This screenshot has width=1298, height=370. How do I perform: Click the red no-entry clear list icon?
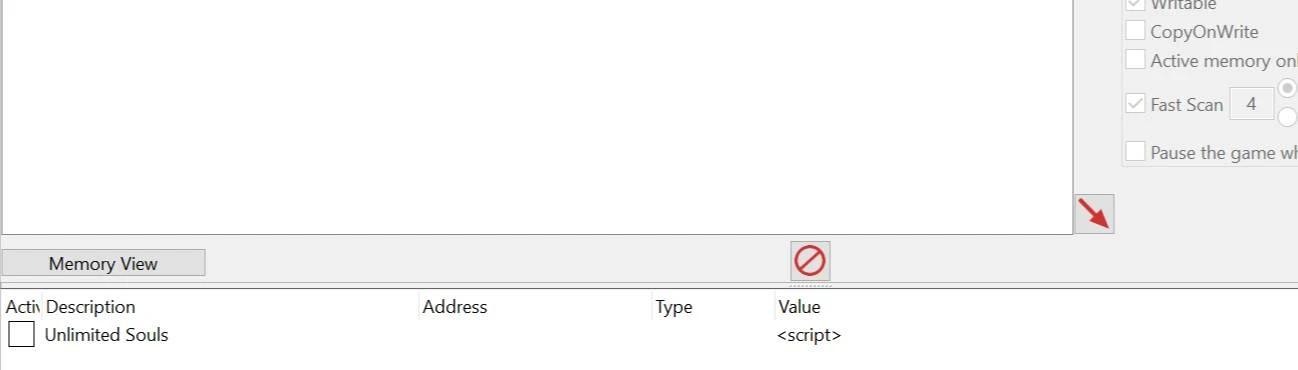pos(810,261)
